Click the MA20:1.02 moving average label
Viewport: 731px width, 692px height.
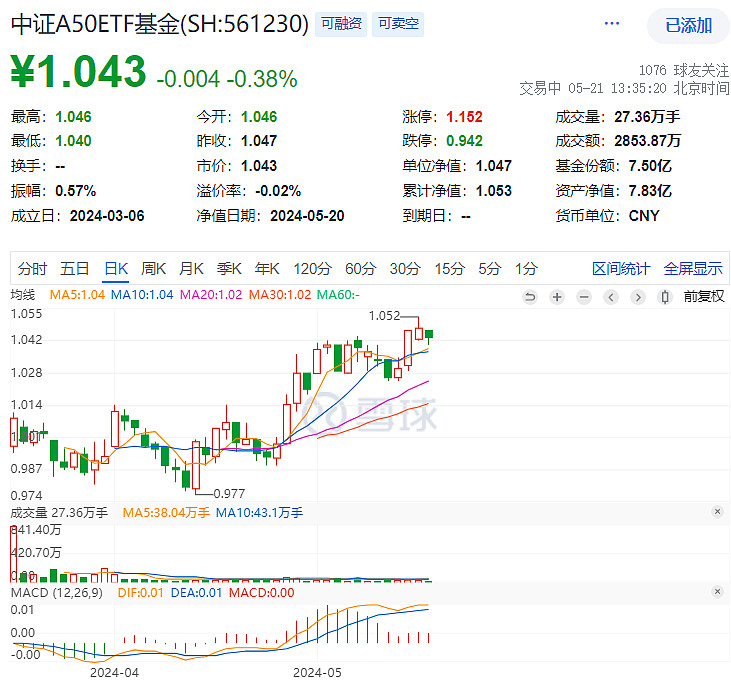(x=211, y=295)
